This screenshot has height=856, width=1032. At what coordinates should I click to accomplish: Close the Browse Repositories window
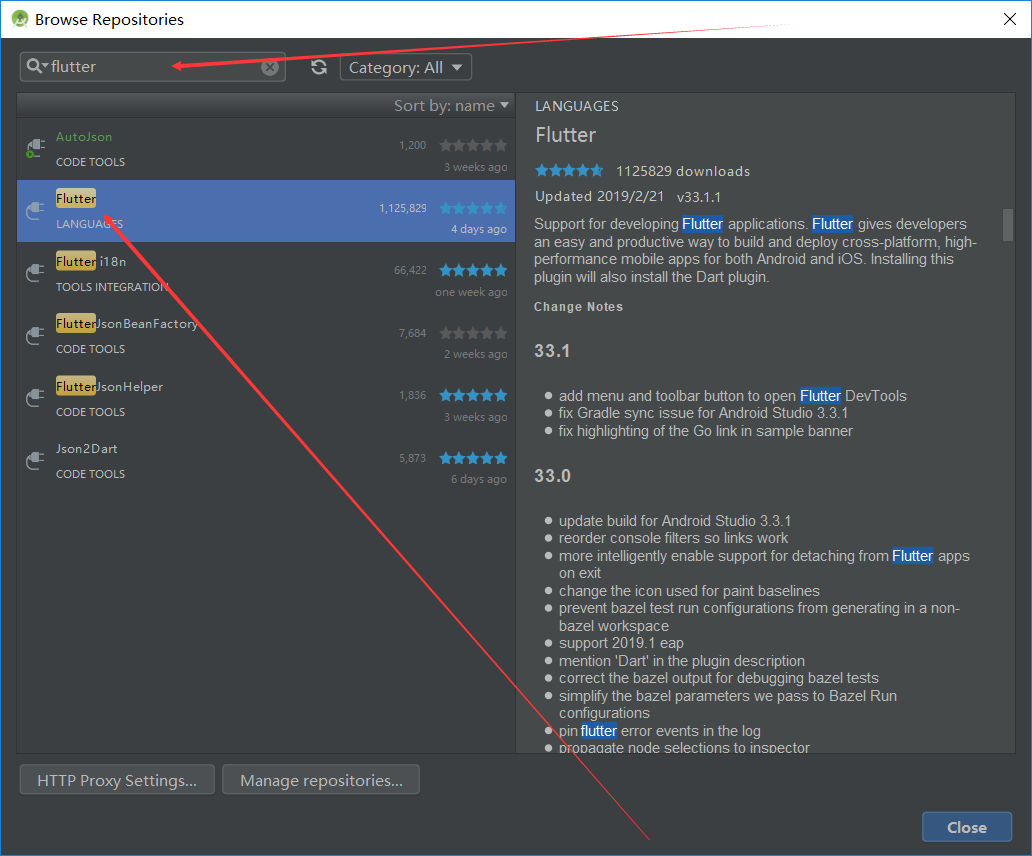[1010, 19]
